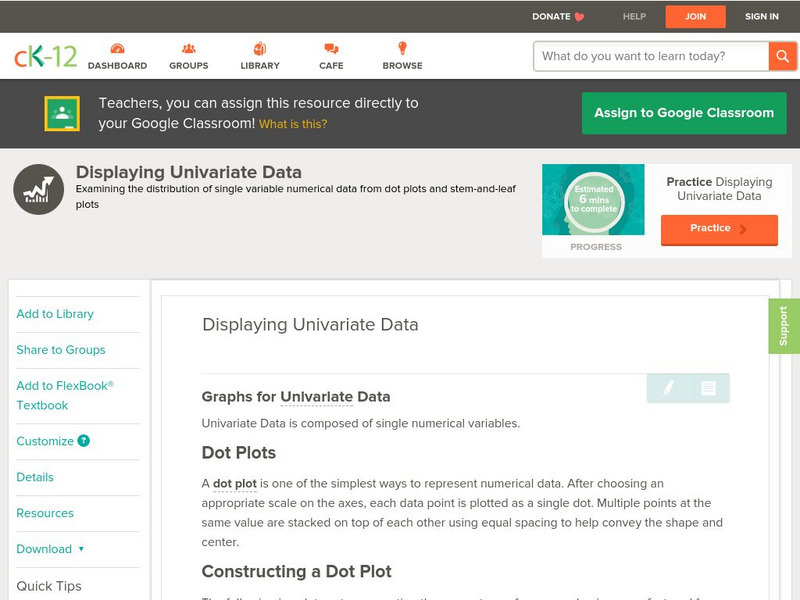This screenshot has width=800, height=600.
Task: Go to the DASHBOARD menu label
Action: pyautogui.click(x=117, y=66)
